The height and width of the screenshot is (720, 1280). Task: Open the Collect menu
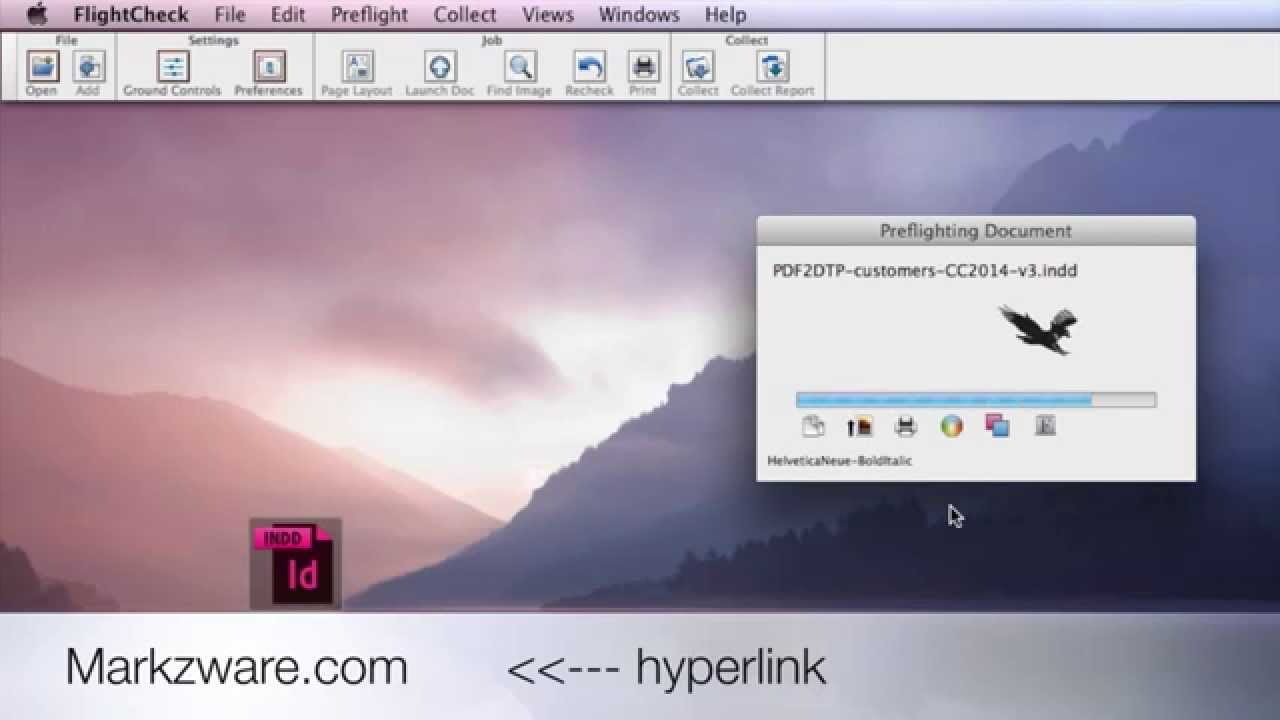[x=465, y=14]
